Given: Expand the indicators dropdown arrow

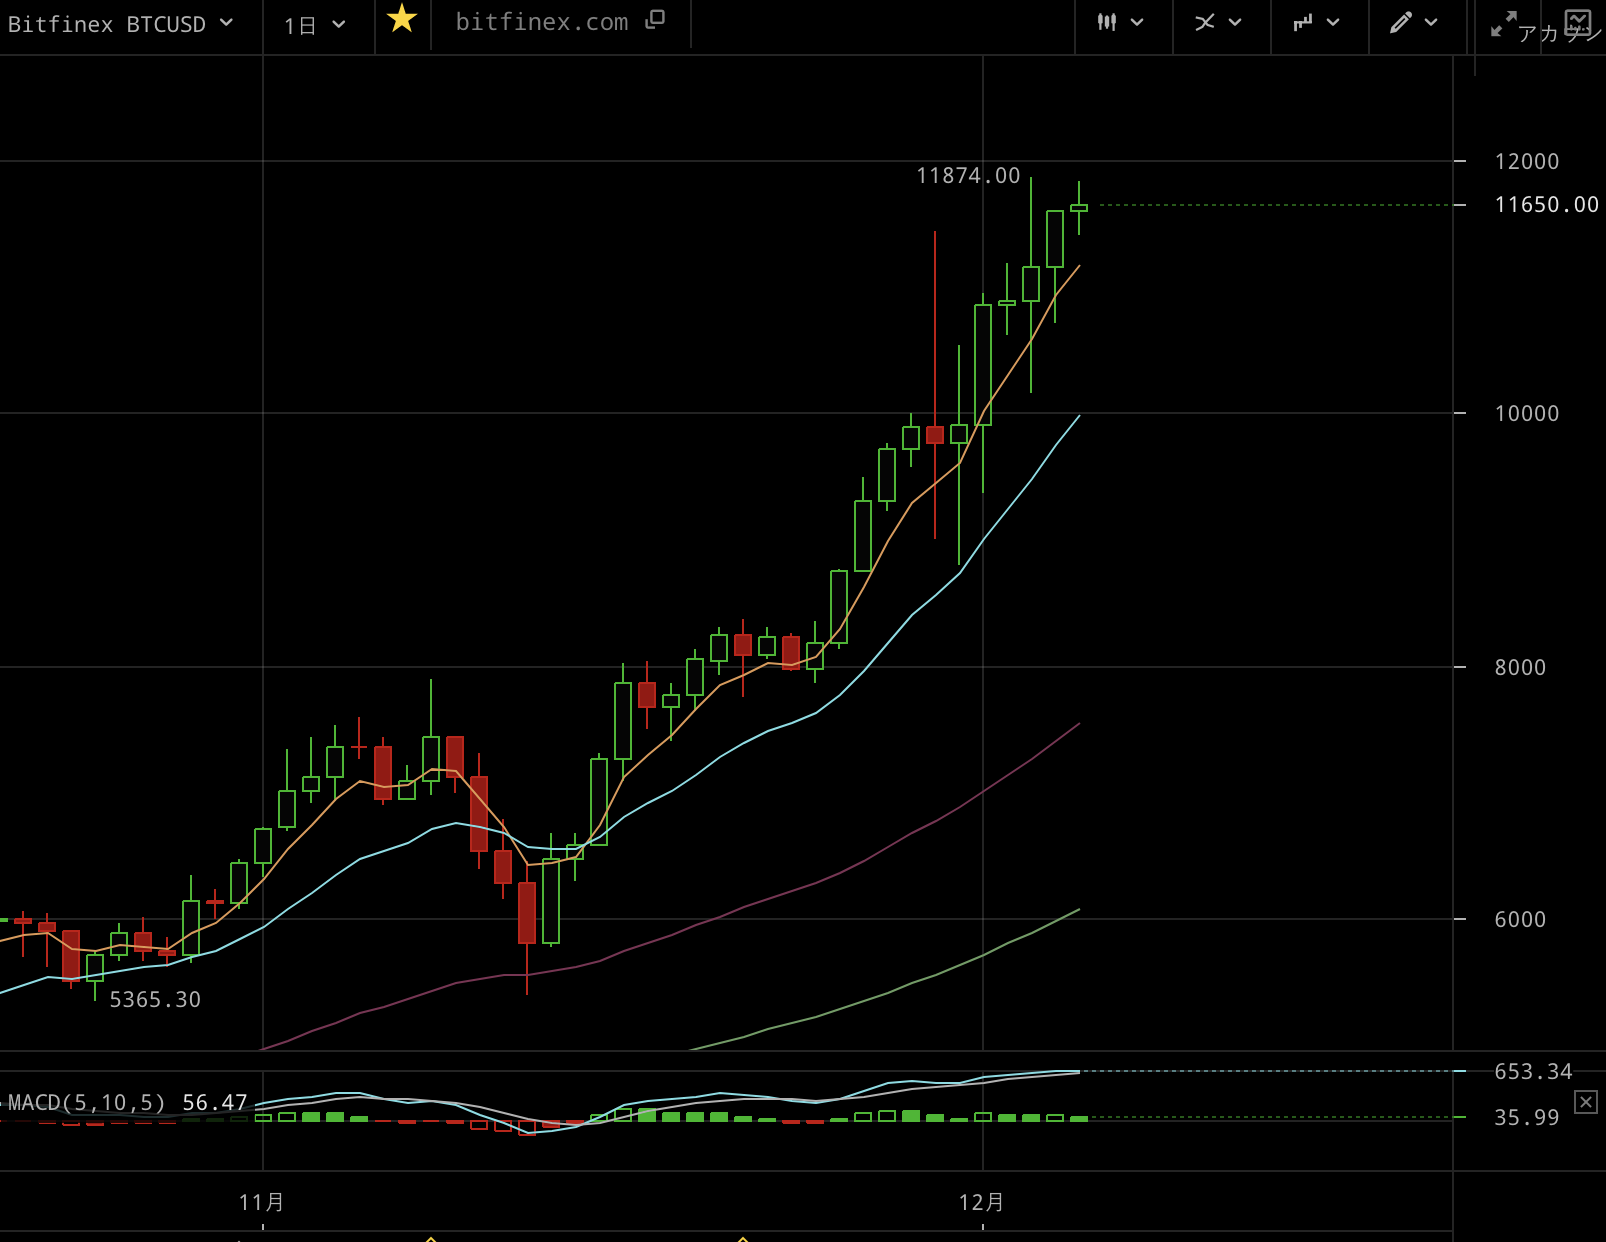Looking at the screenshot, I should (1333, 22).
